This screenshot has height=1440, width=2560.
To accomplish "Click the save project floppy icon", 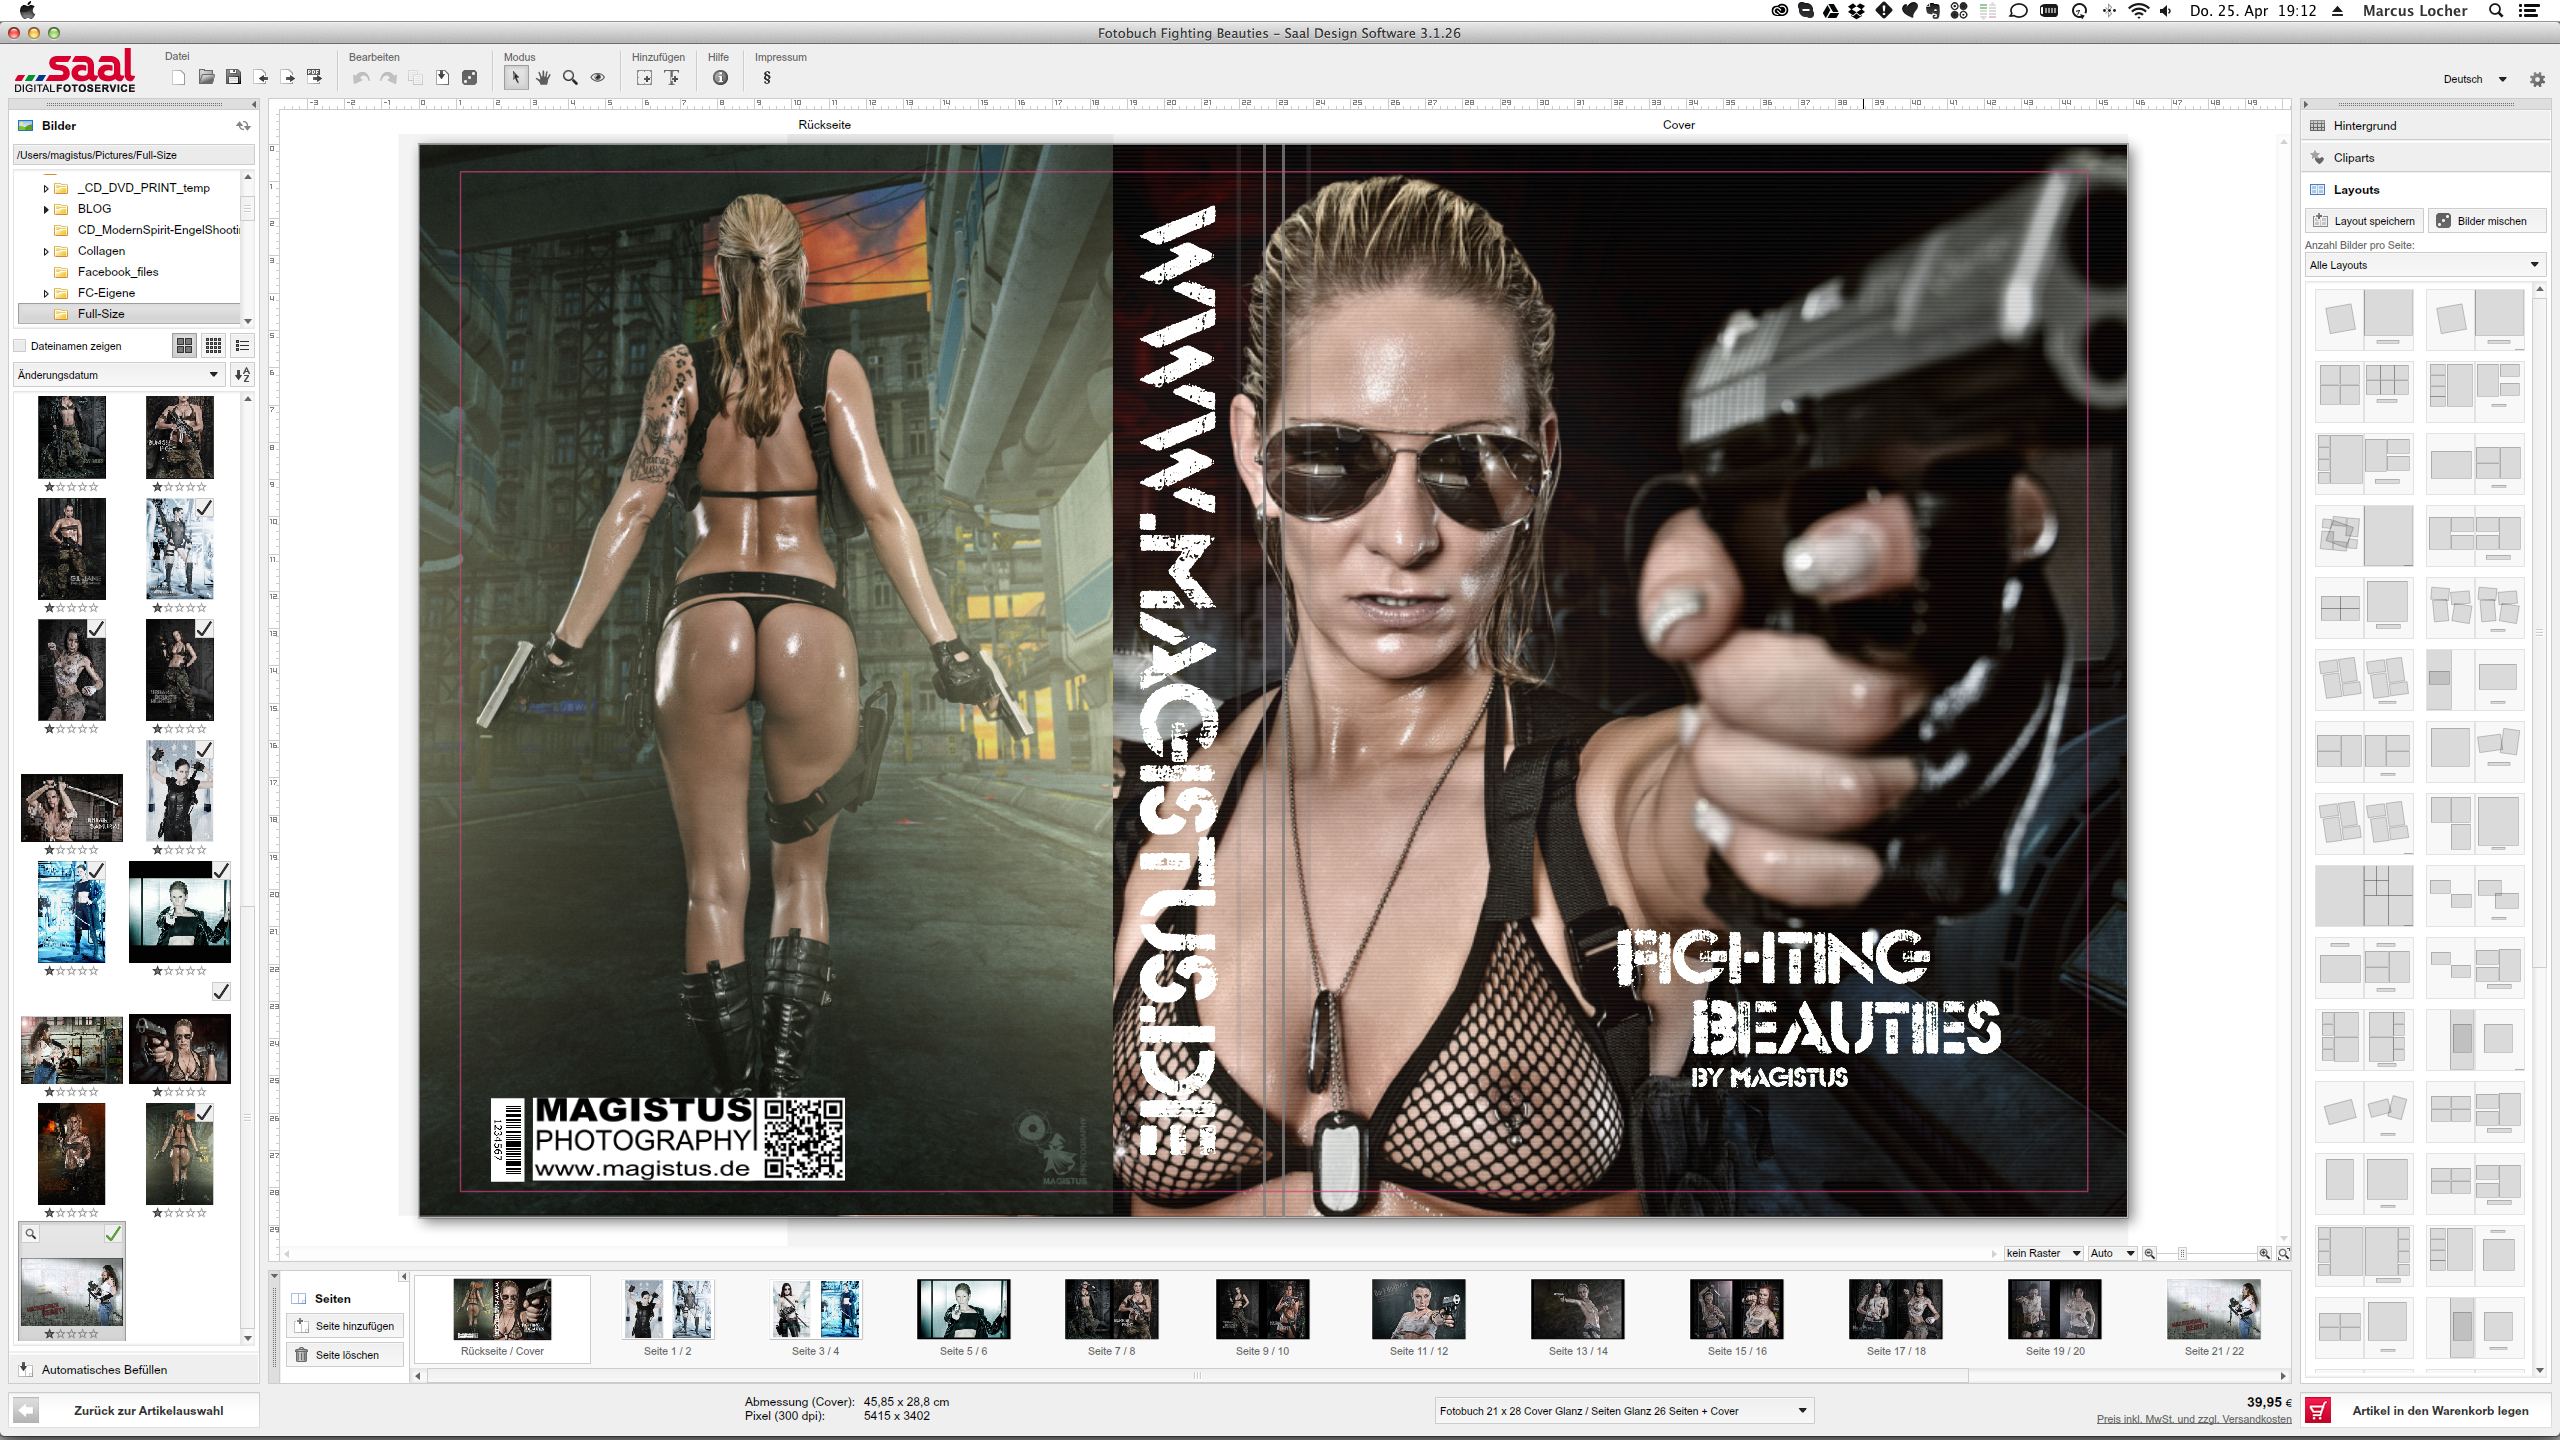I will click(x=233, y=77).
